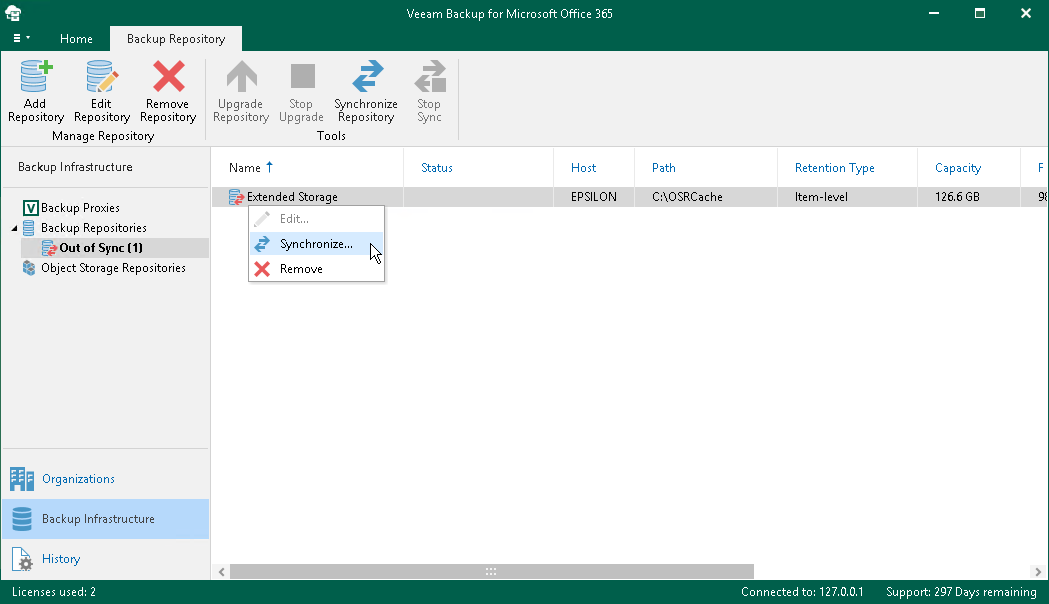Viewport: 1049px width, 604px height.
Task: Select the Out of Sync (1) node
Action: 101,248
